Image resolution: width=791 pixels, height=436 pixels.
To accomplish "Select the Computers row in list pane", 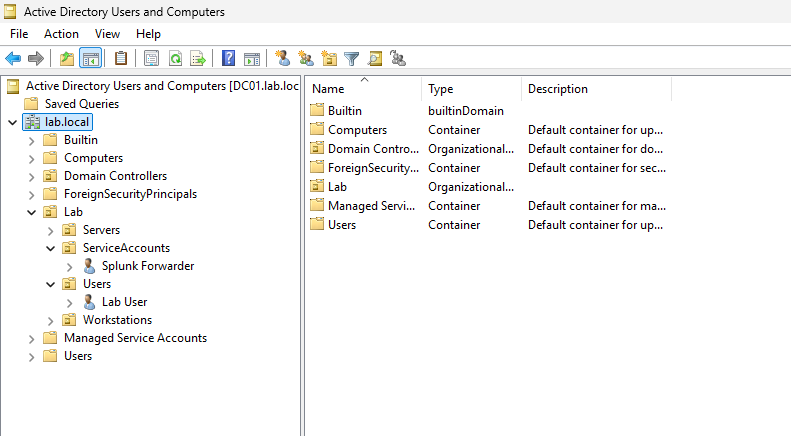I will [x=489, y=130].
